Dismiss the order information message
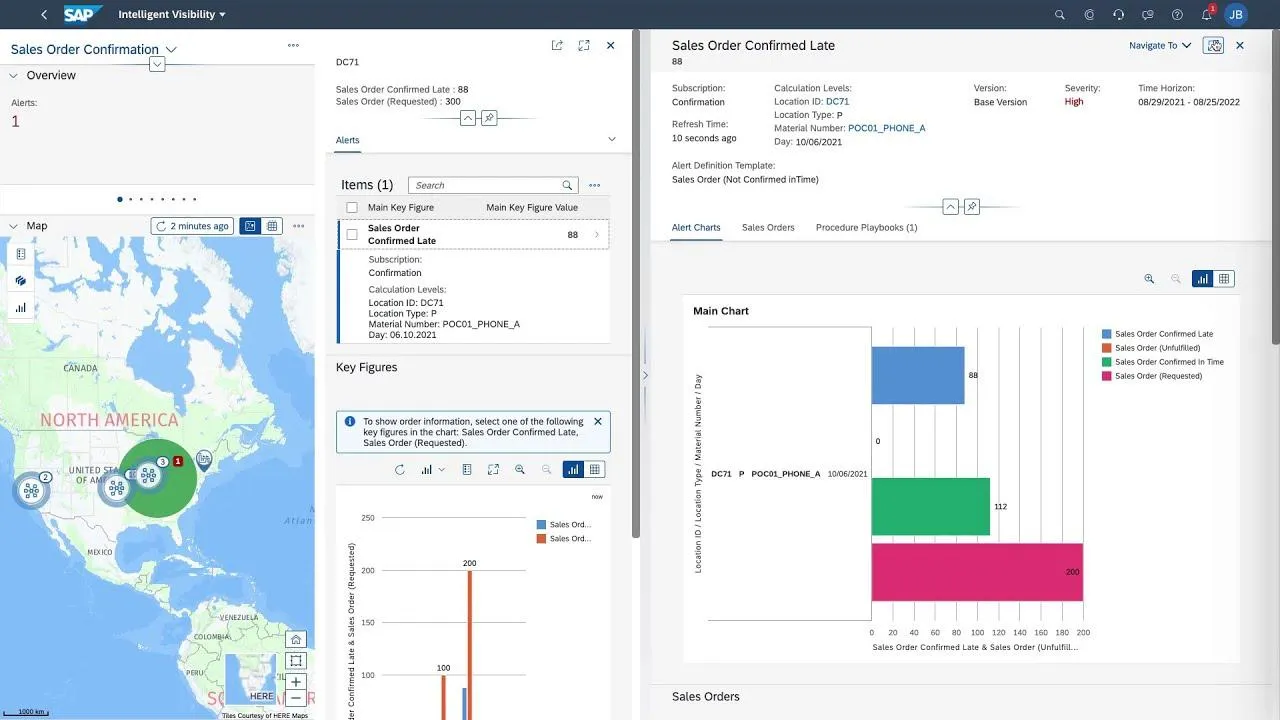This screenshot has width=1280, height=720. point(598,421)
